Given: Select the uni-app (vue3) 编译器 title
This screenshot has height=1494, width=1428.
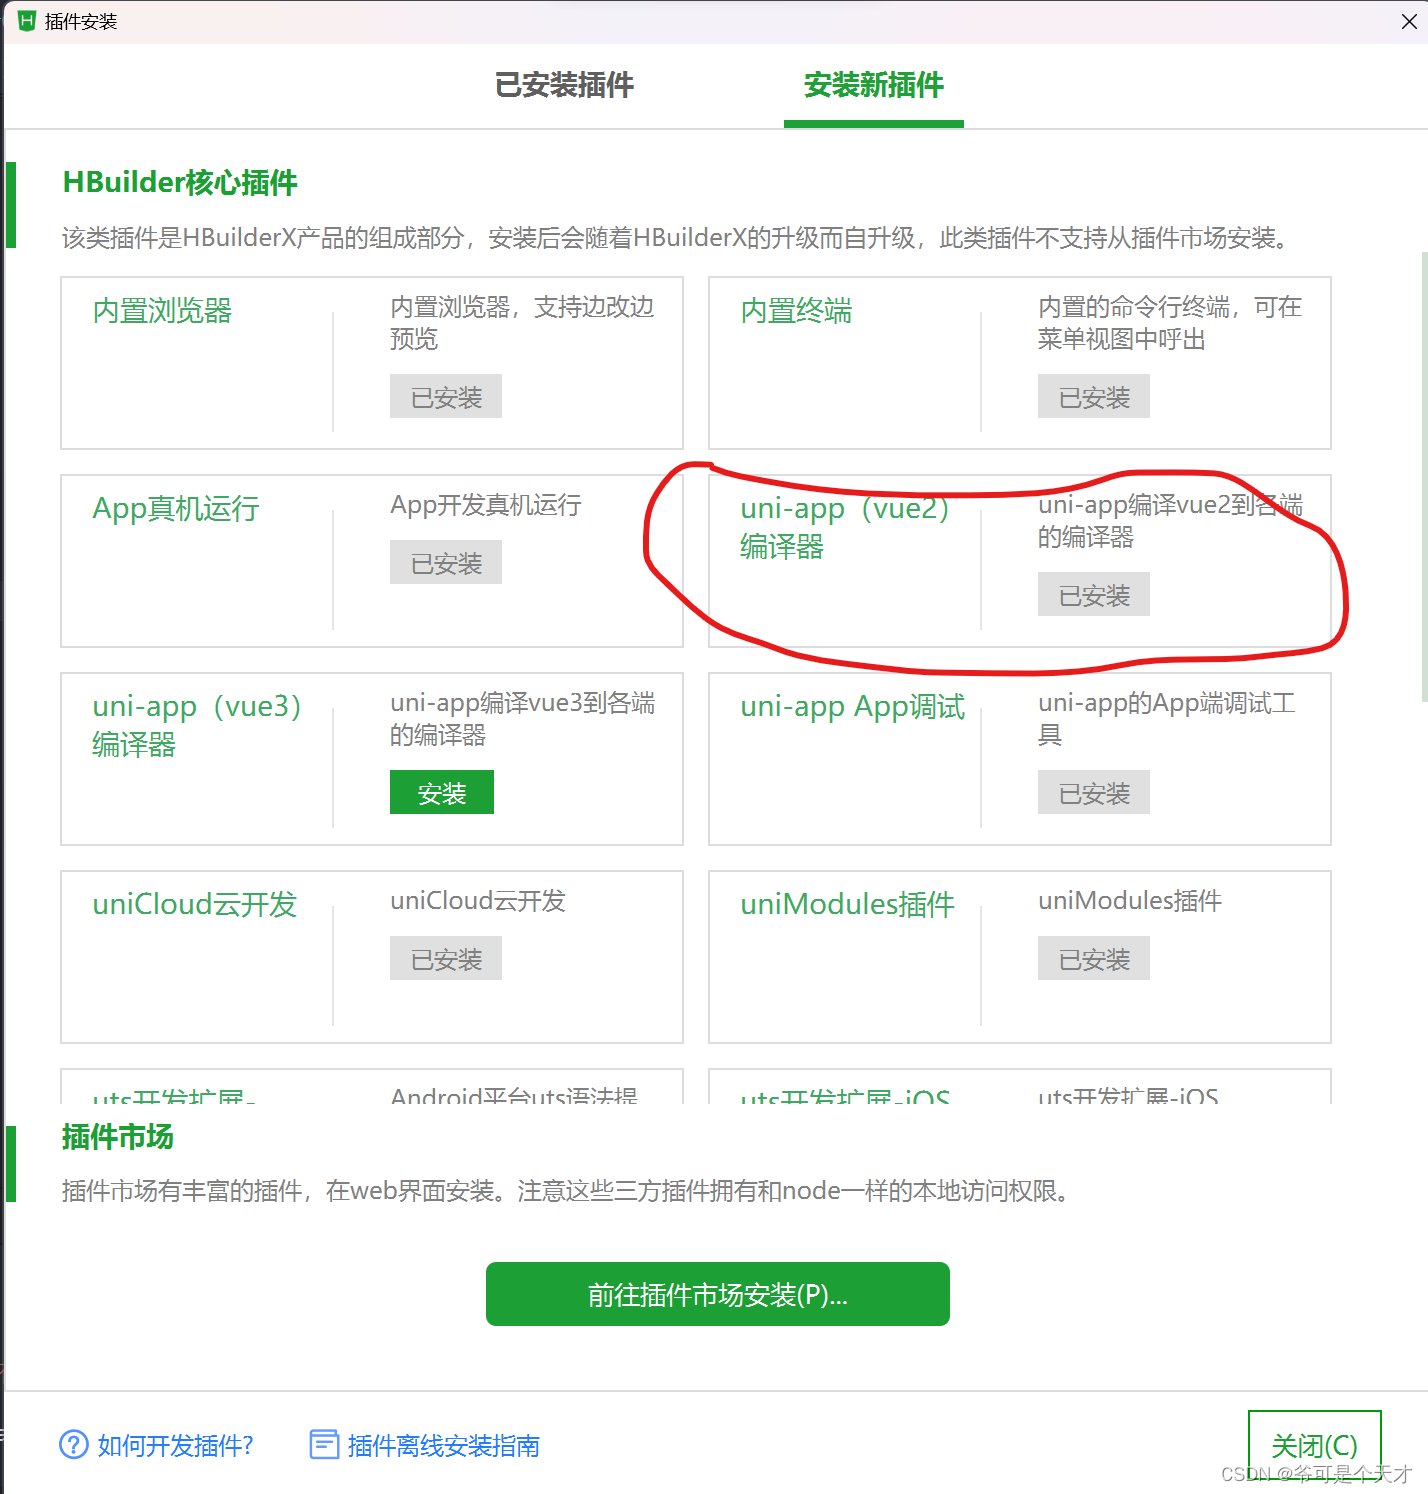Looking at the screenshot, I should 198,725.
